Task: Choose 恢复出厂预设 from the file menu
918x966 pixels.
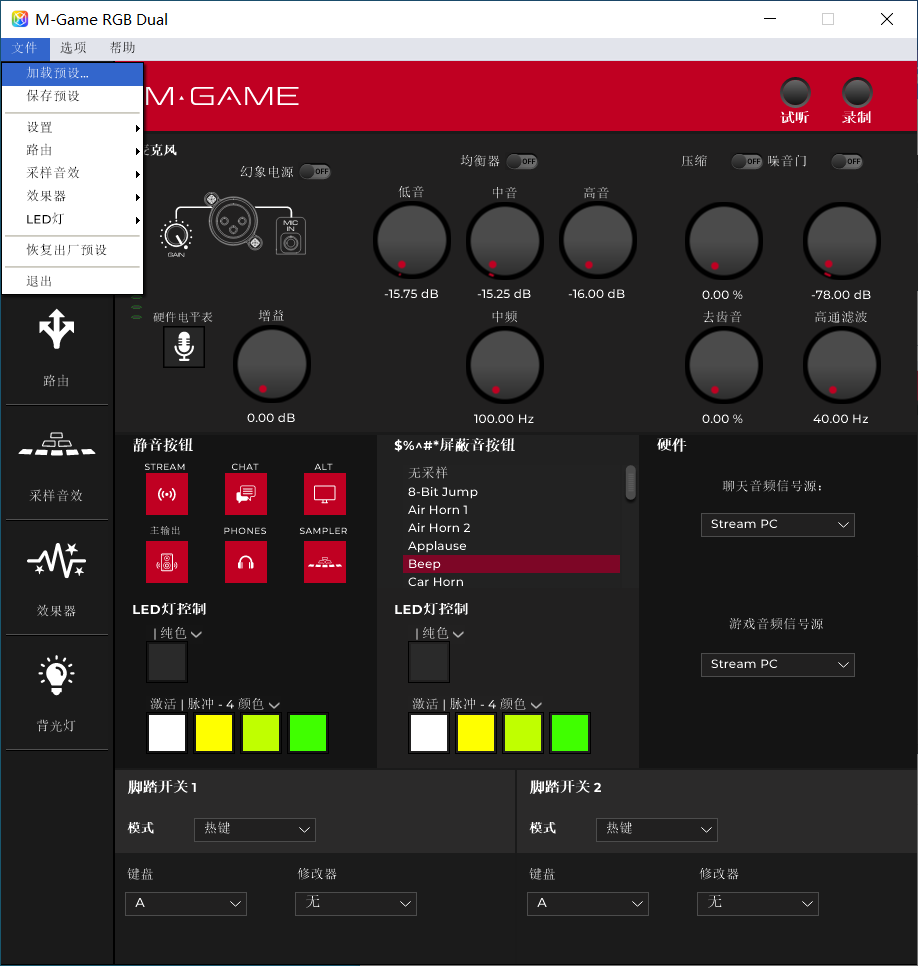Action: coord(73,250)
